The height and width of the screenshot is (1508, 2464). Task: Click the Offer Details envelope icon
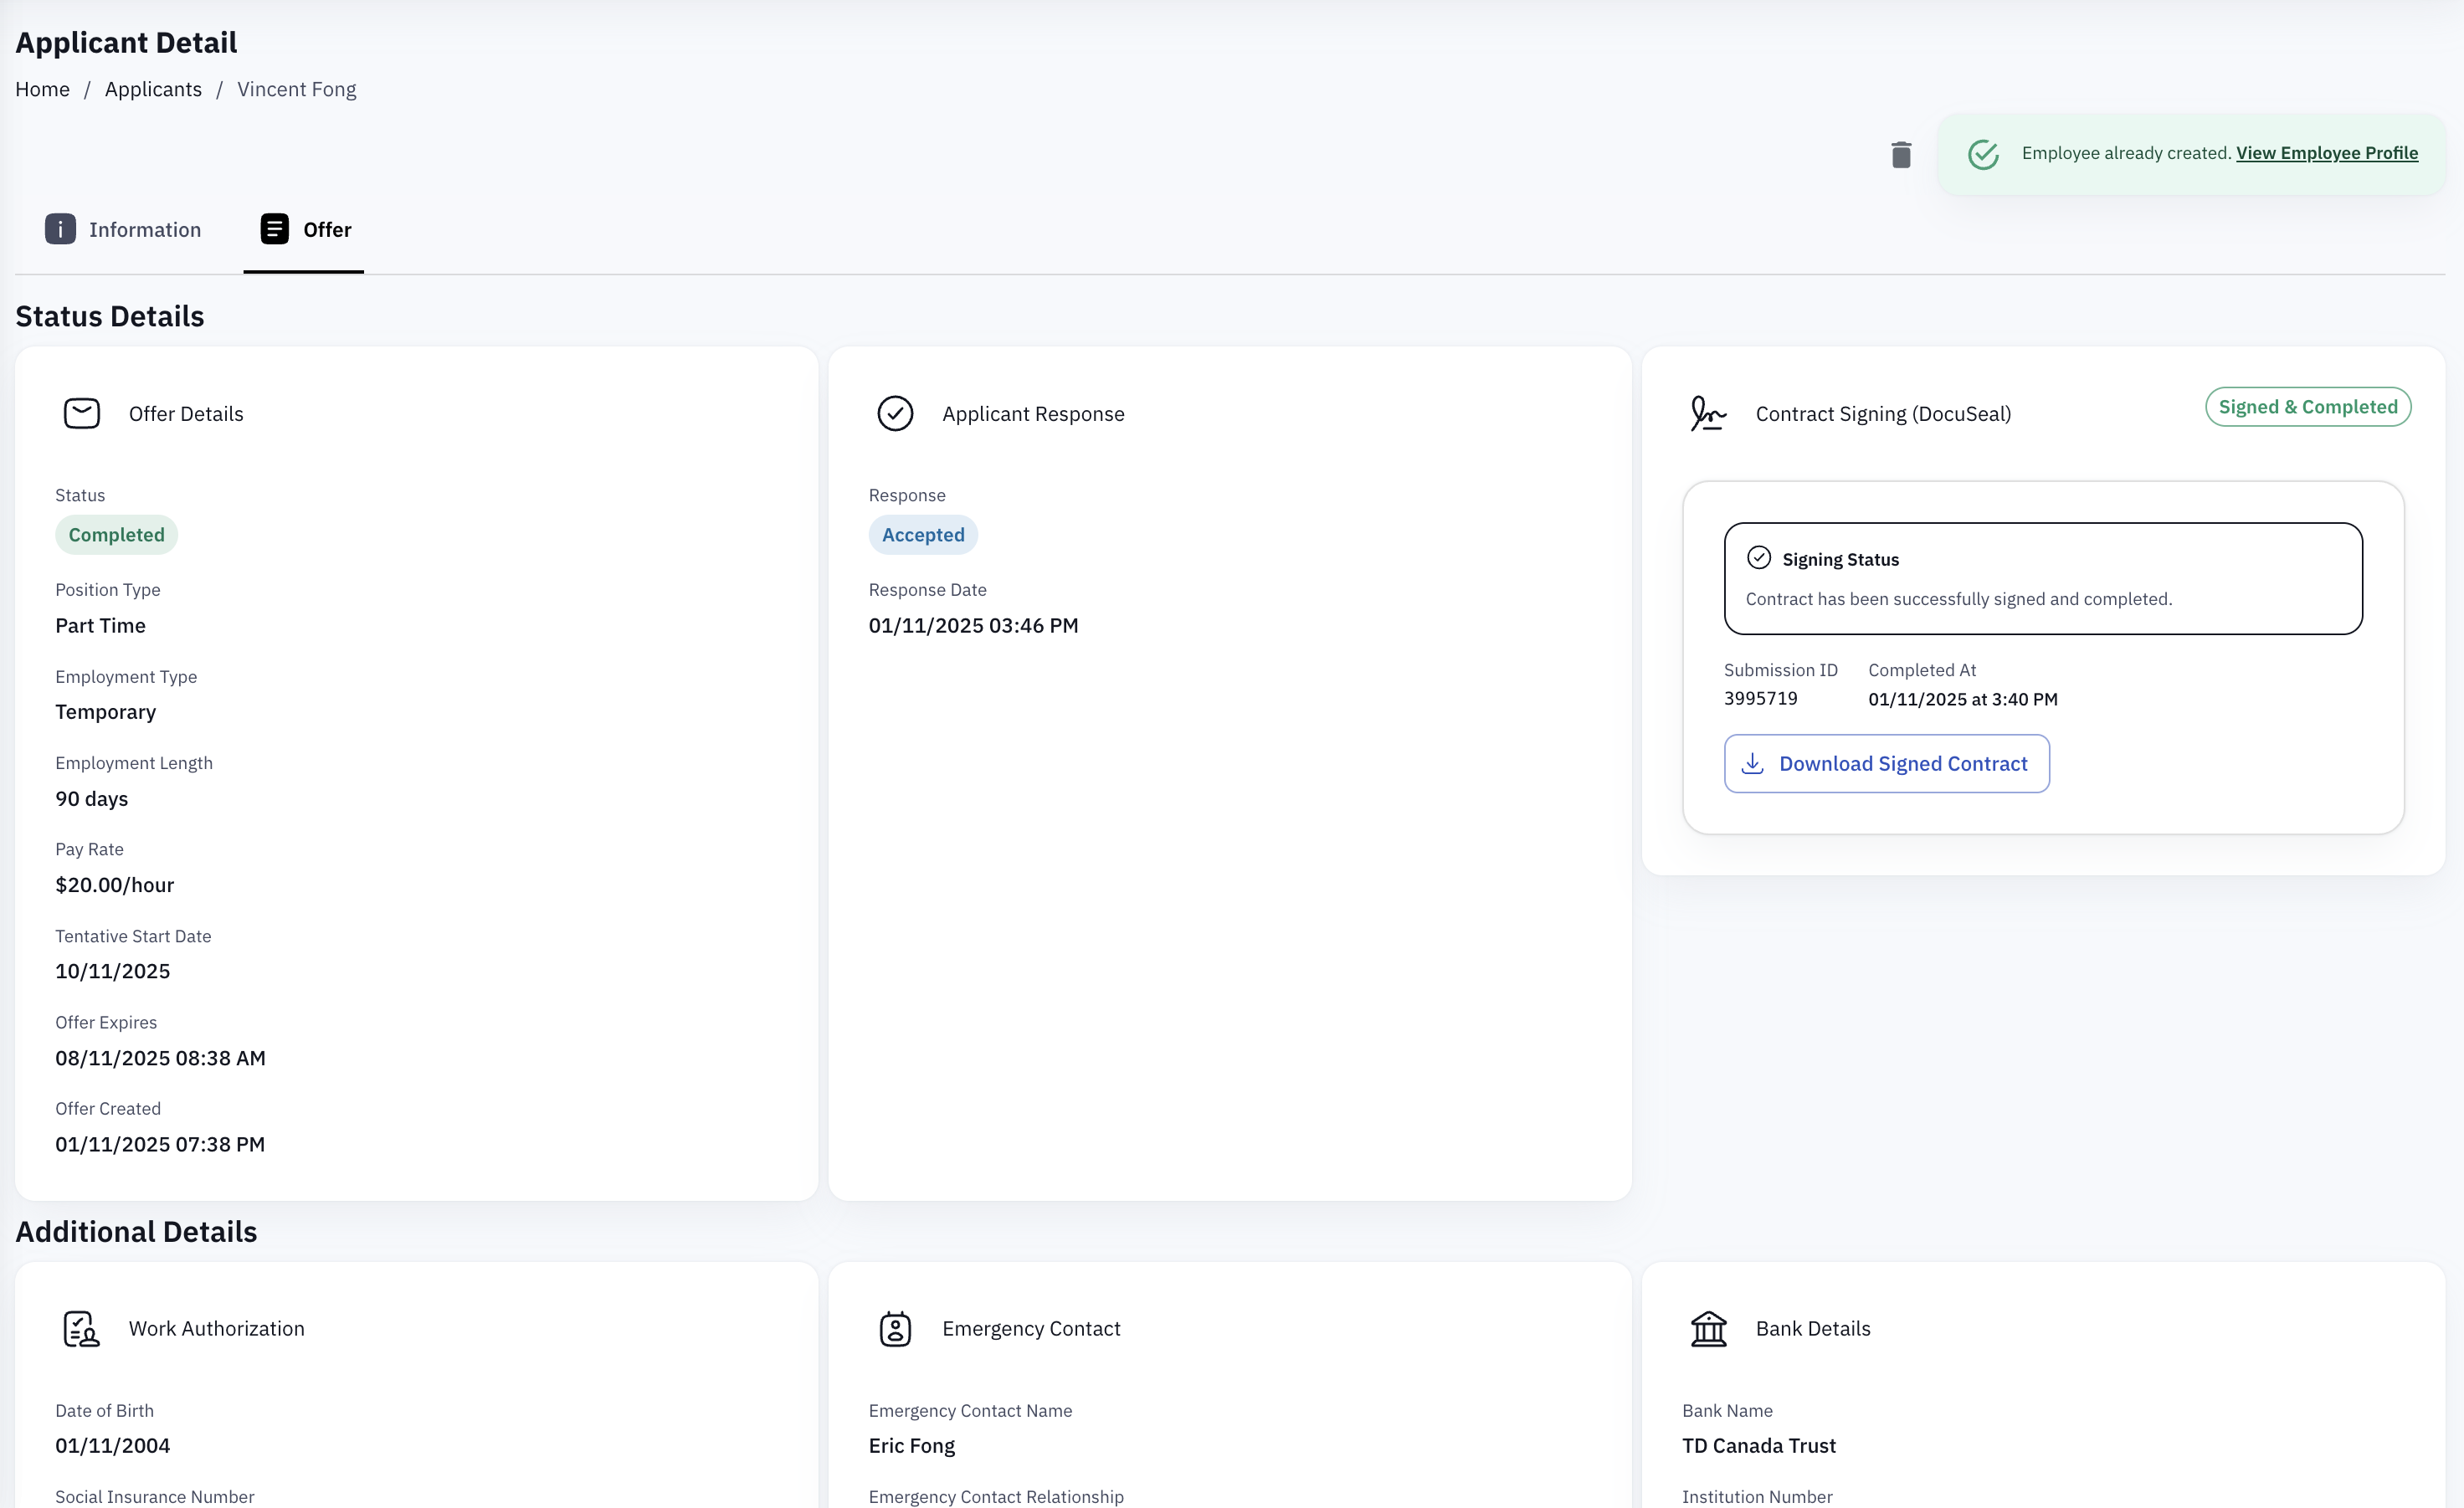tap(82, 413)
